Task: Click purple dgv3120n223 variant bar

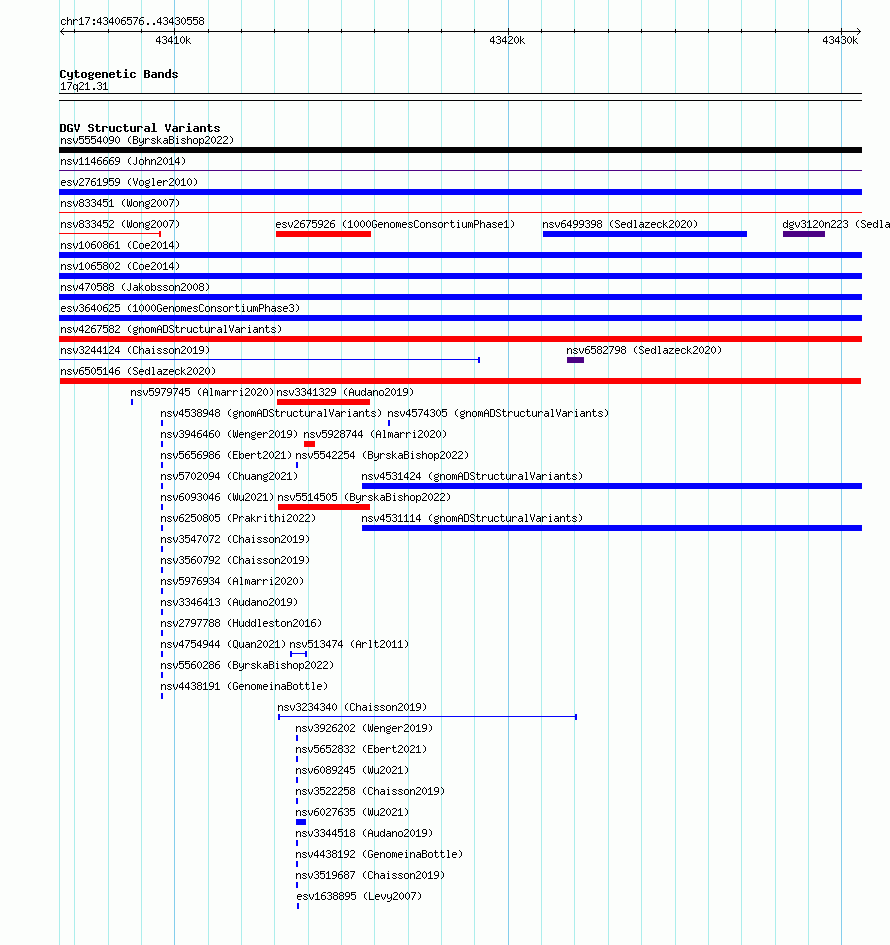Action: click(x=804, y=234)
